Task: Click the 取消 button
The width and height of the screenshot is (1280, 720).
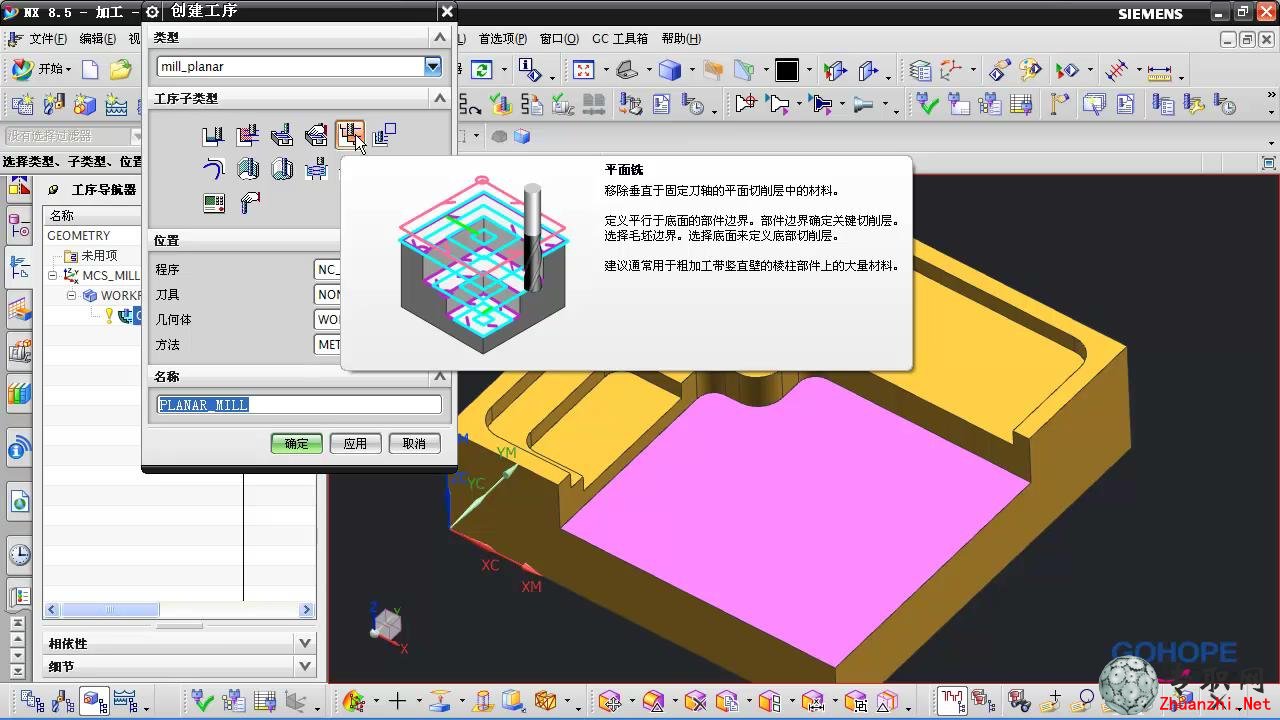Action: coord(414,443)
